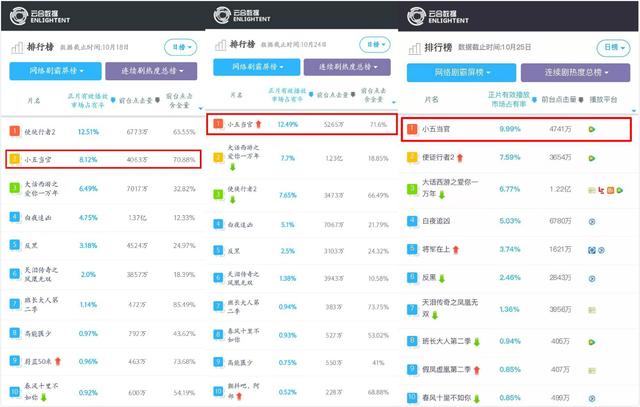Image resolution: width=640 pixels, height=407 pixels.
Task: Click platform icon in 天泪传奇之凤凰无双 row, October 25
Action: pos(592,310)
